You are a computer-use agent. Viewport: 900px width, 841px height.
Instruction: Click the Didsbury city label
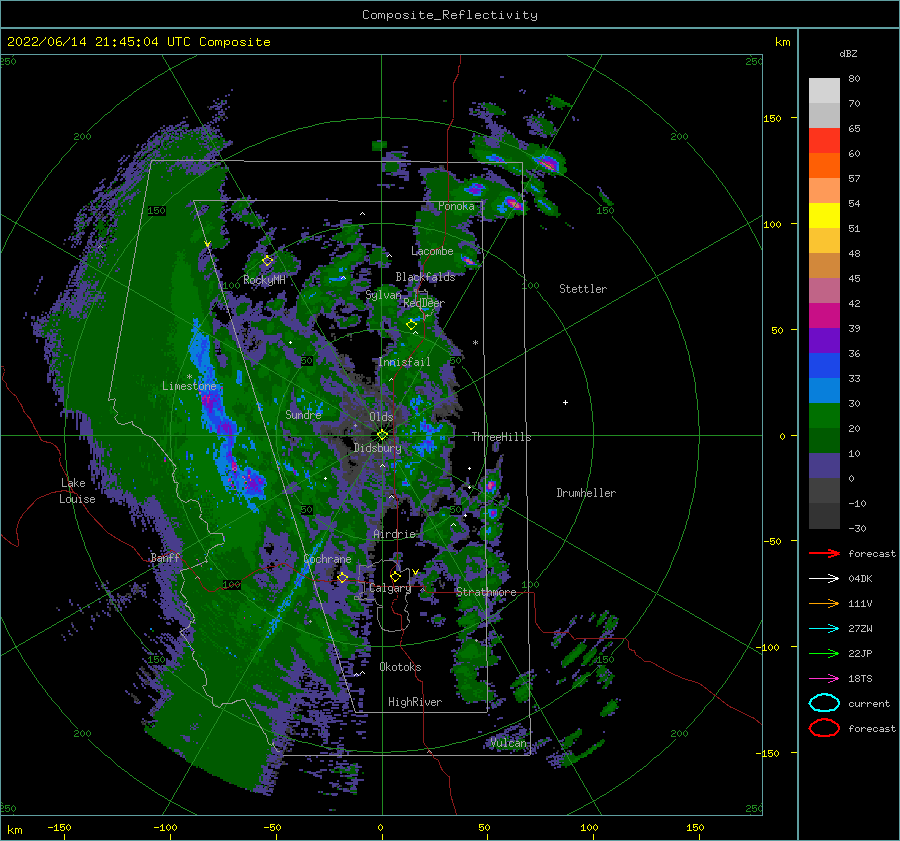click(x=378, y=448)
